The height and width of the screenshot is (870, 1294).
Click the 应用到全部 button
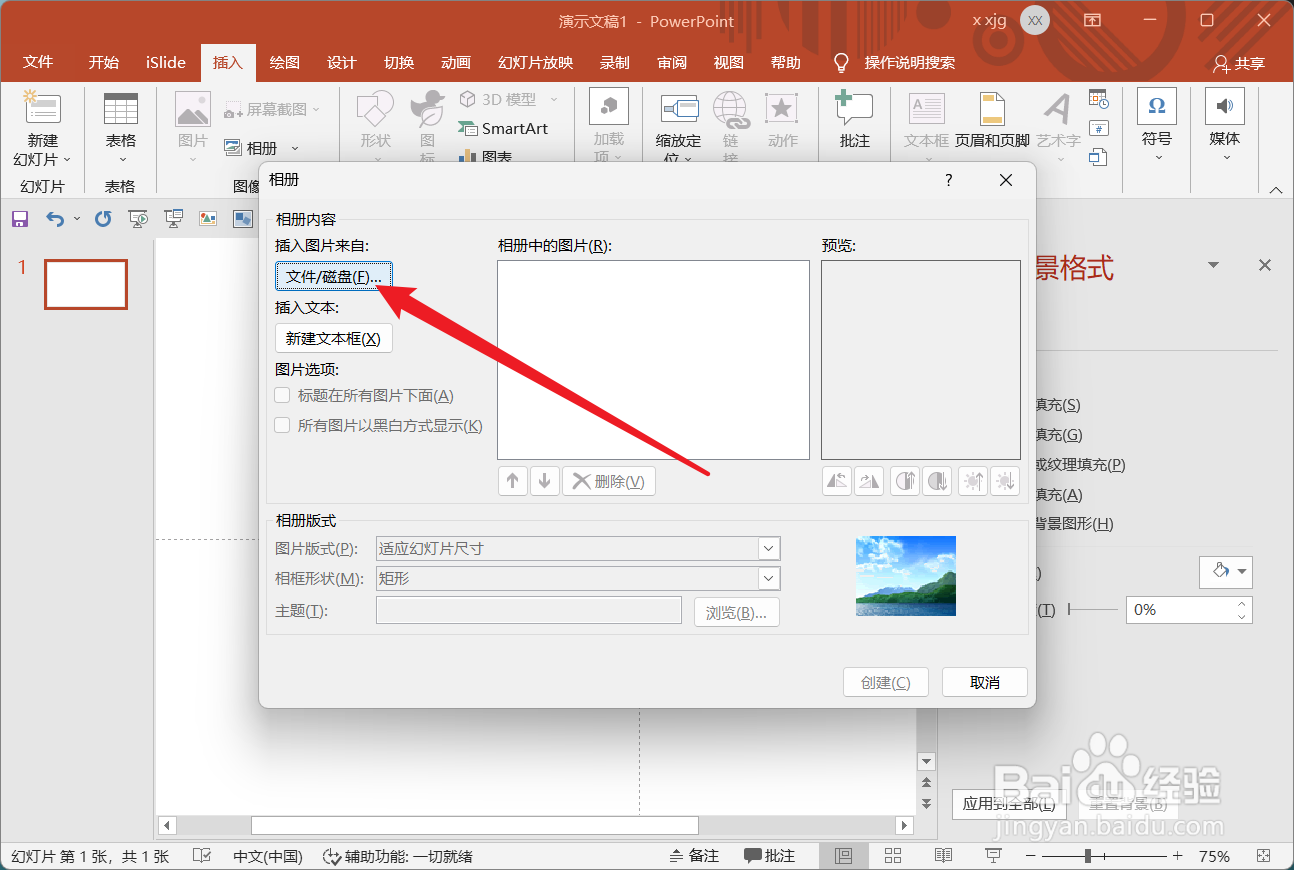(1008, 803)
